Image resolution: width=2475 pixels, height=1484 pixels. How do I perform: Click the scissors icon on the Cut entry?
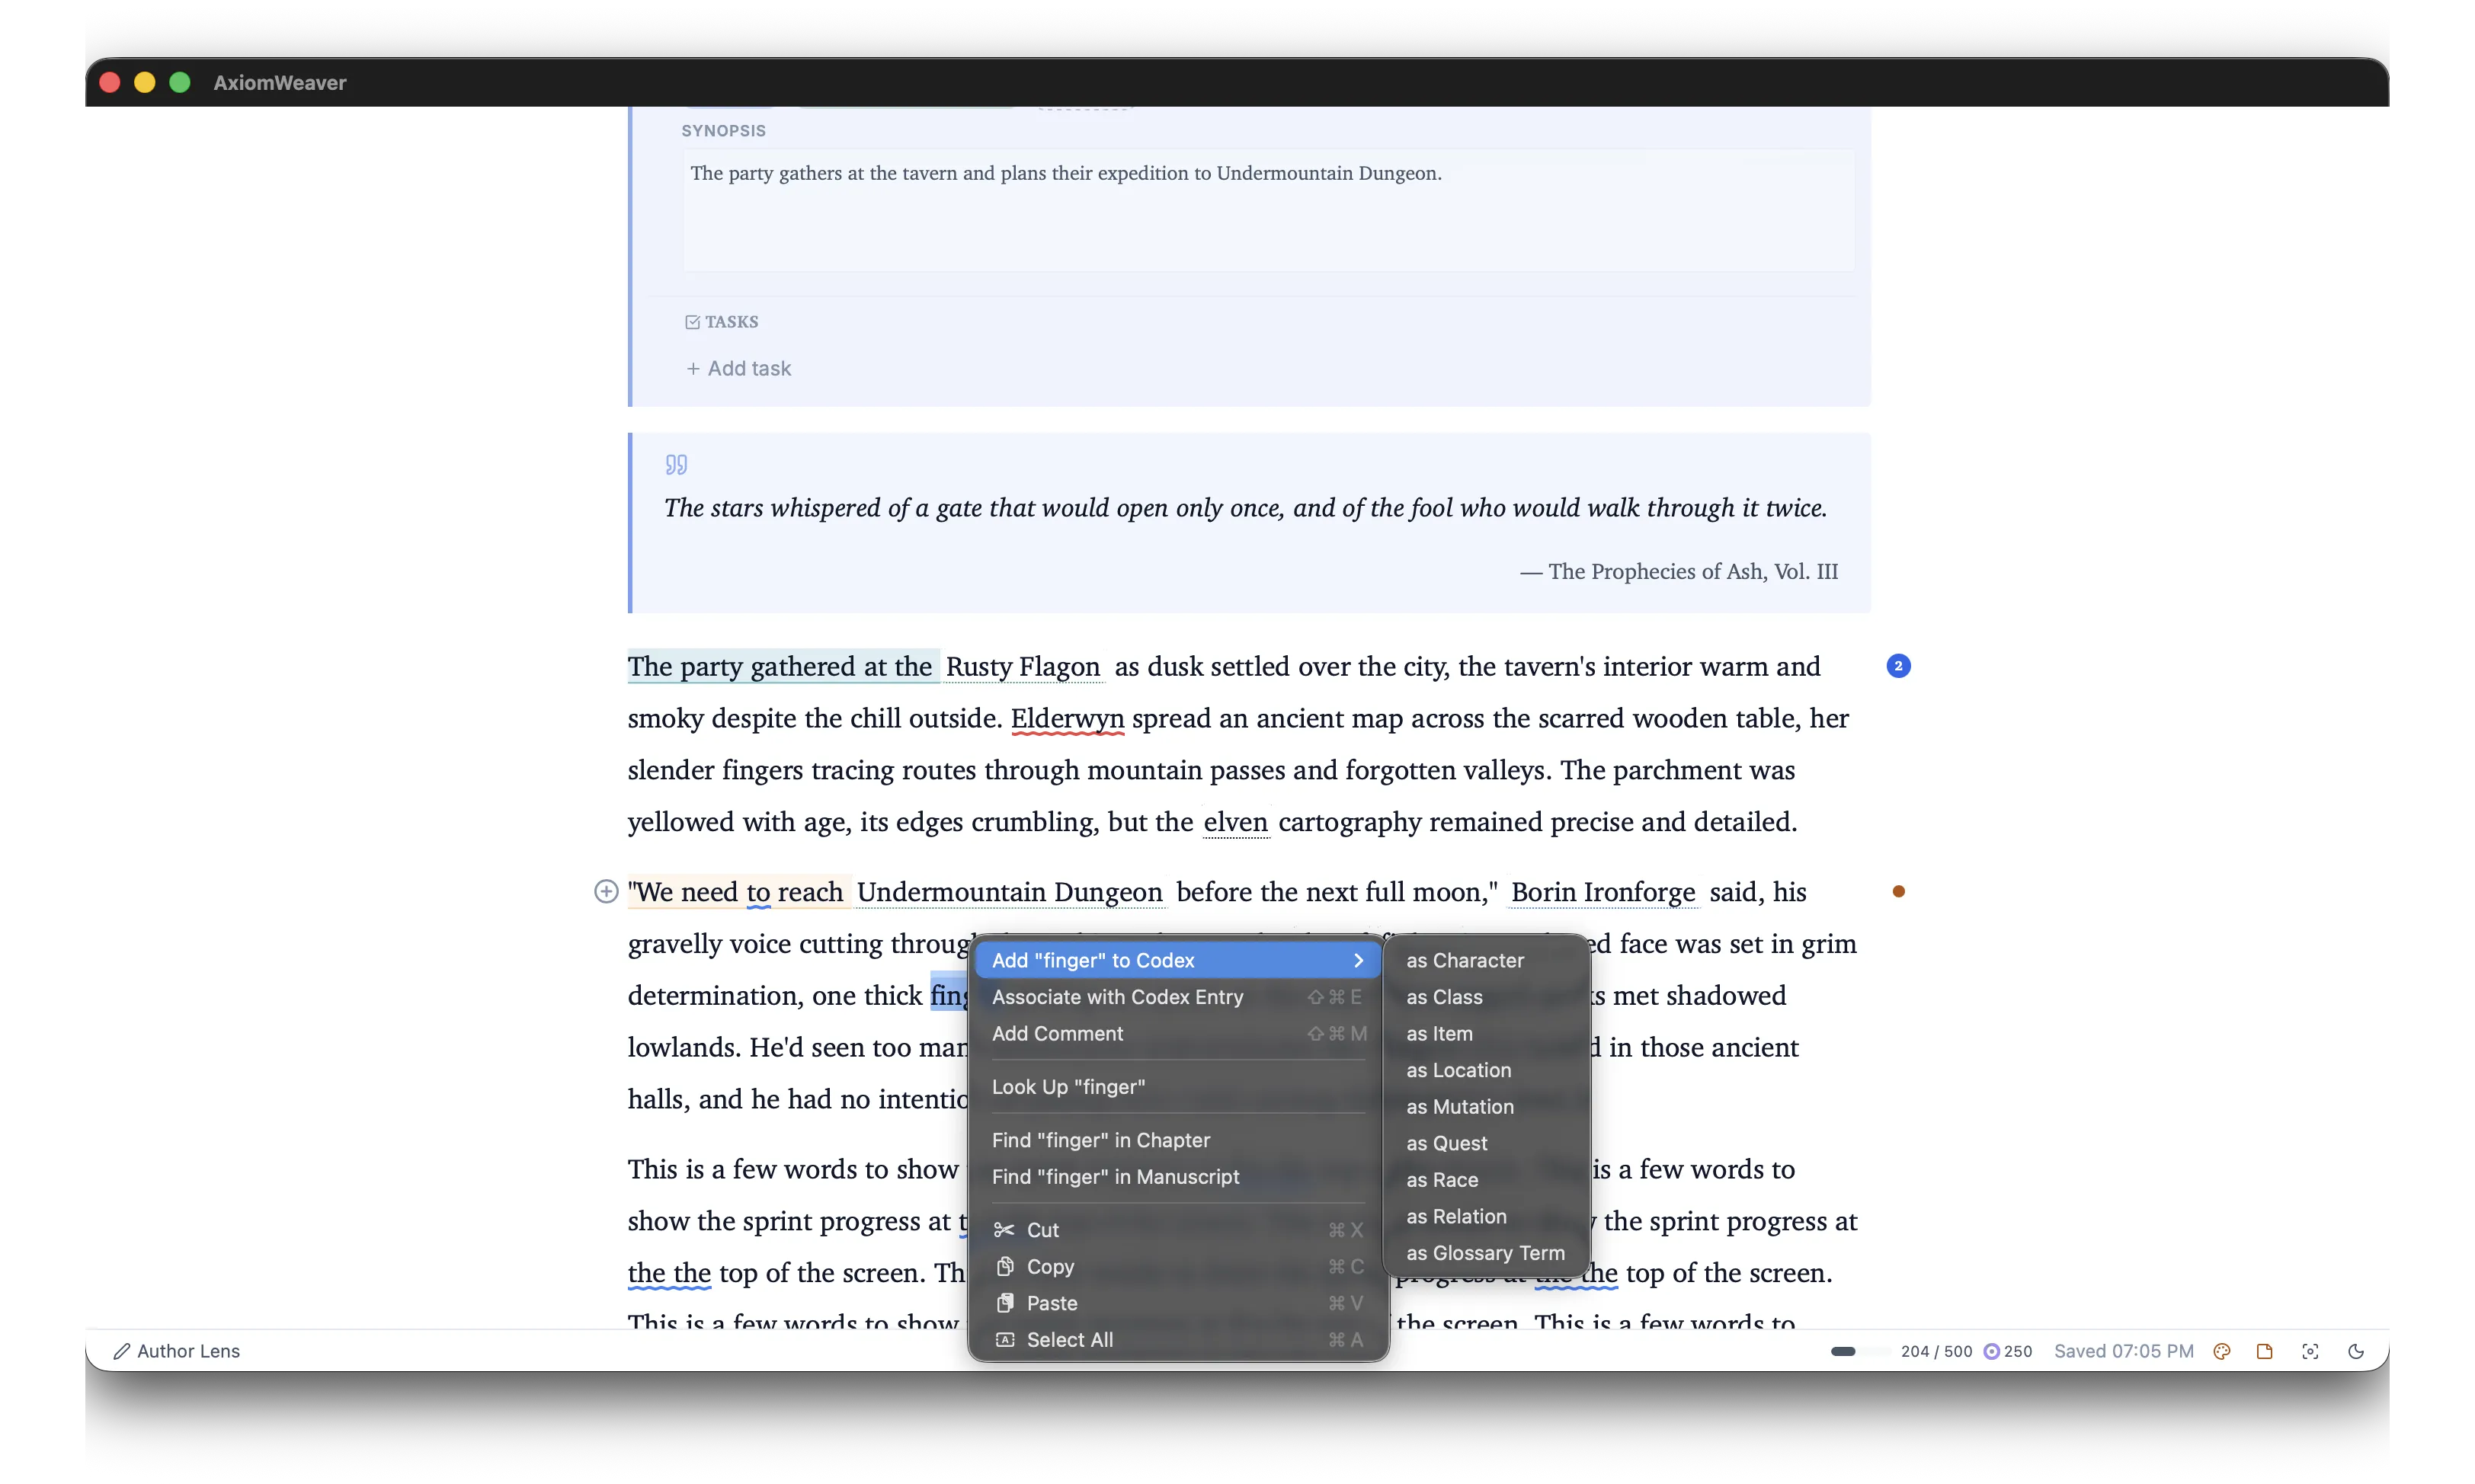point(1006,1229)
